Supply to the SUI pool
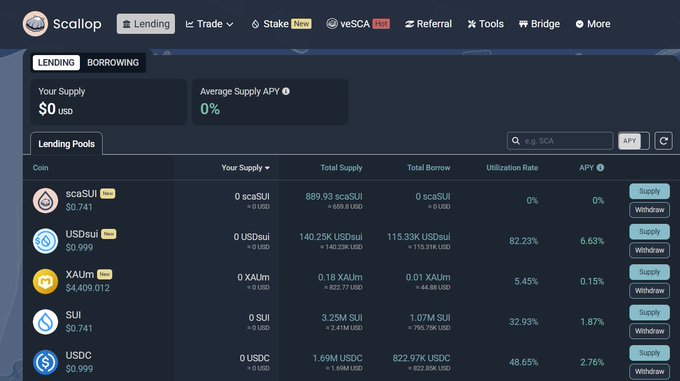 tap(649, 312)
